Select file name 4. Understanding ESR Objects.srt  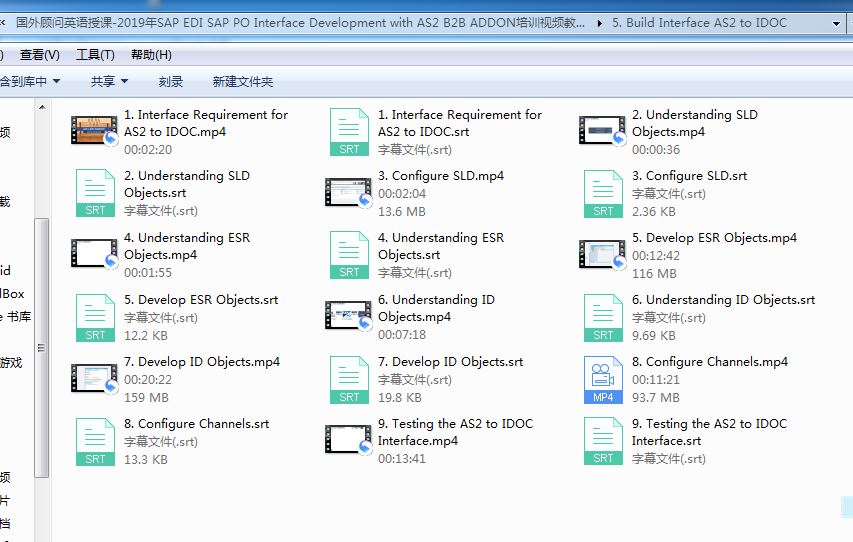[x=441, y=246]
